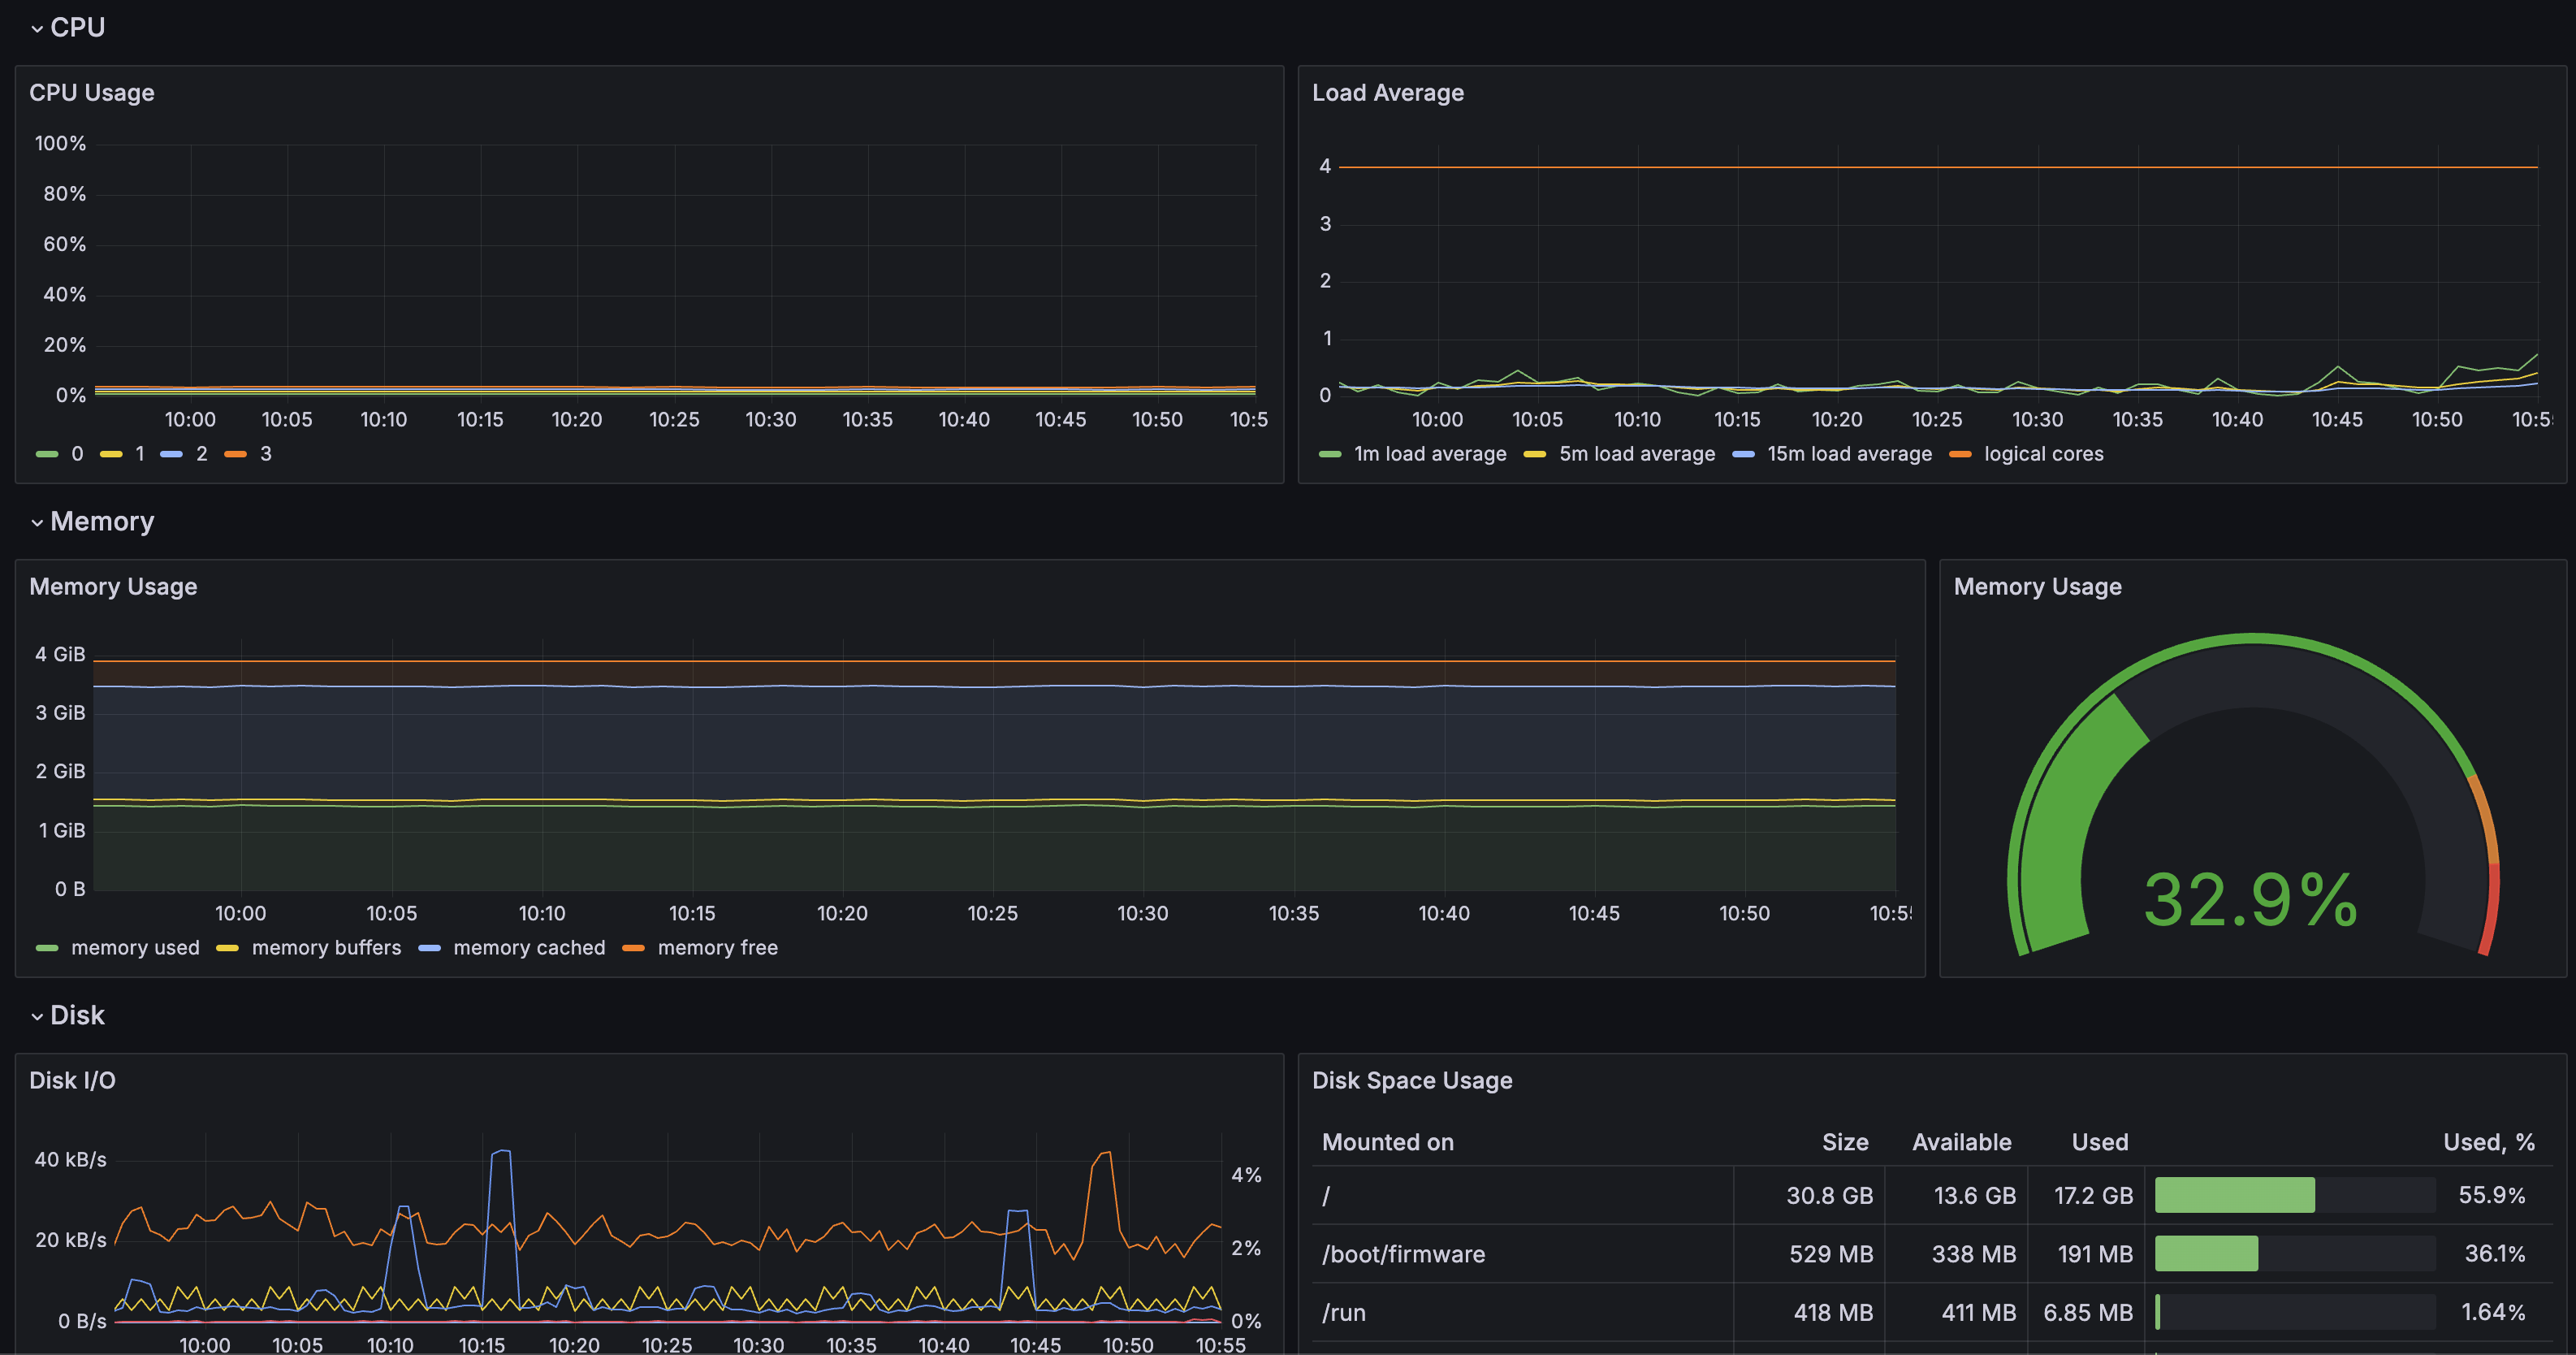Sort table by Size column
2576x1355 pixels.
(x=1845, y=1142)
